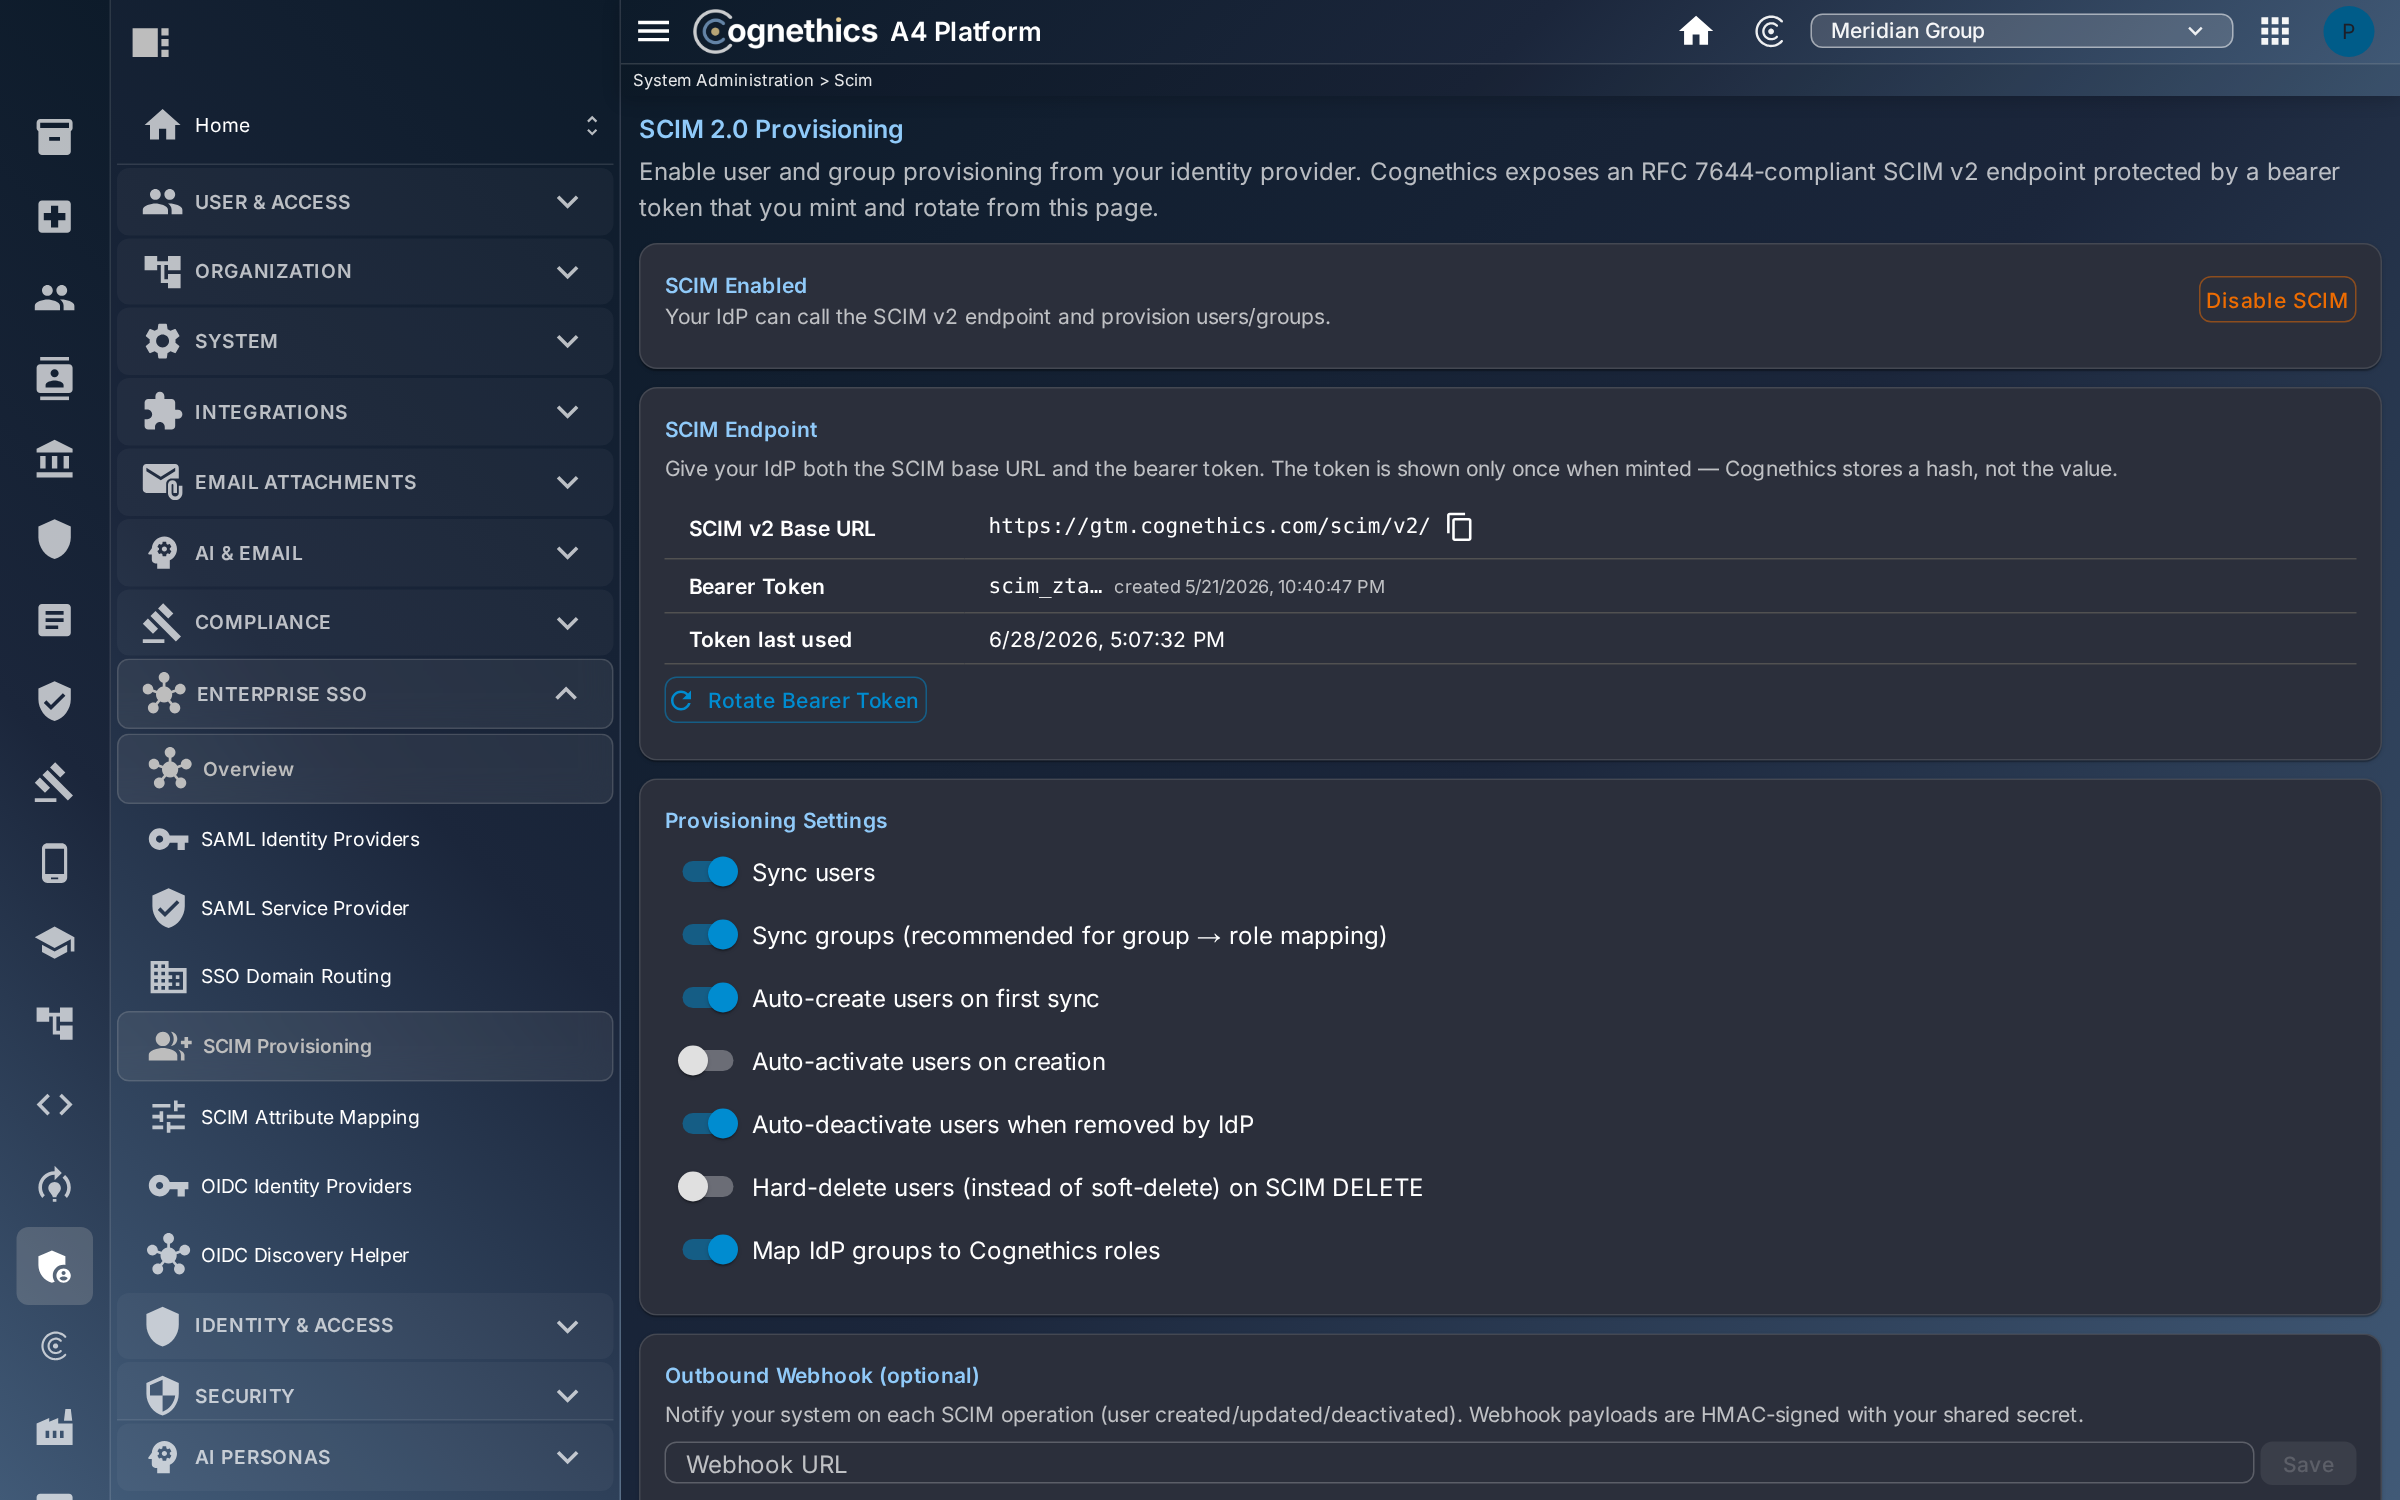The height and width of the screenshot is (1500, 2400).
Task: Click the Cognethics C icon in left rail
Action: click(x=54, y=1346)
